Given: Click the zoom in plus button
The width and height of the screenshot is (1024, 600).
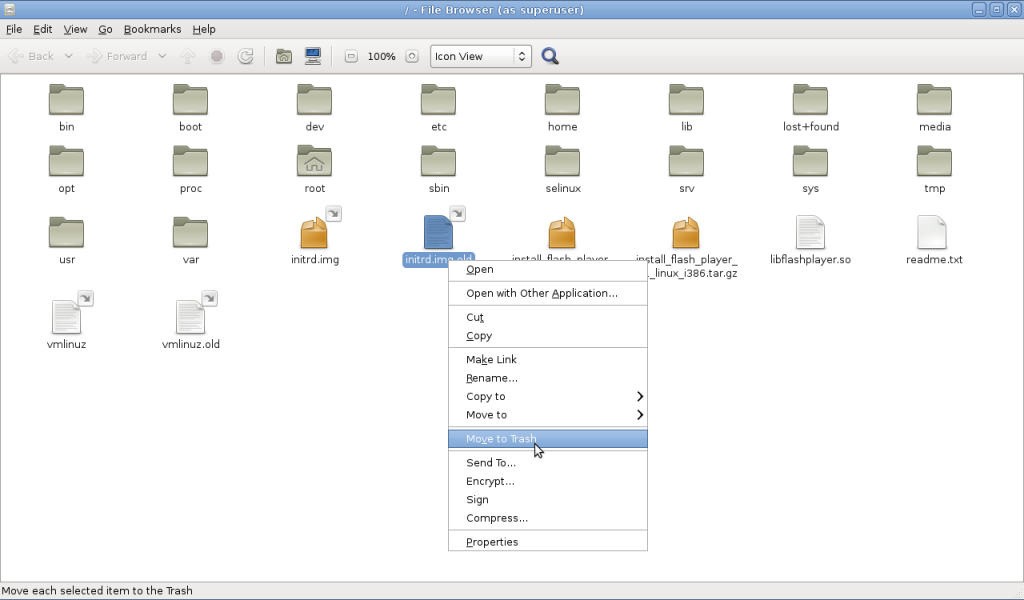Looking at the screenshot, I should pyautogui.click(x=411, y=56).
